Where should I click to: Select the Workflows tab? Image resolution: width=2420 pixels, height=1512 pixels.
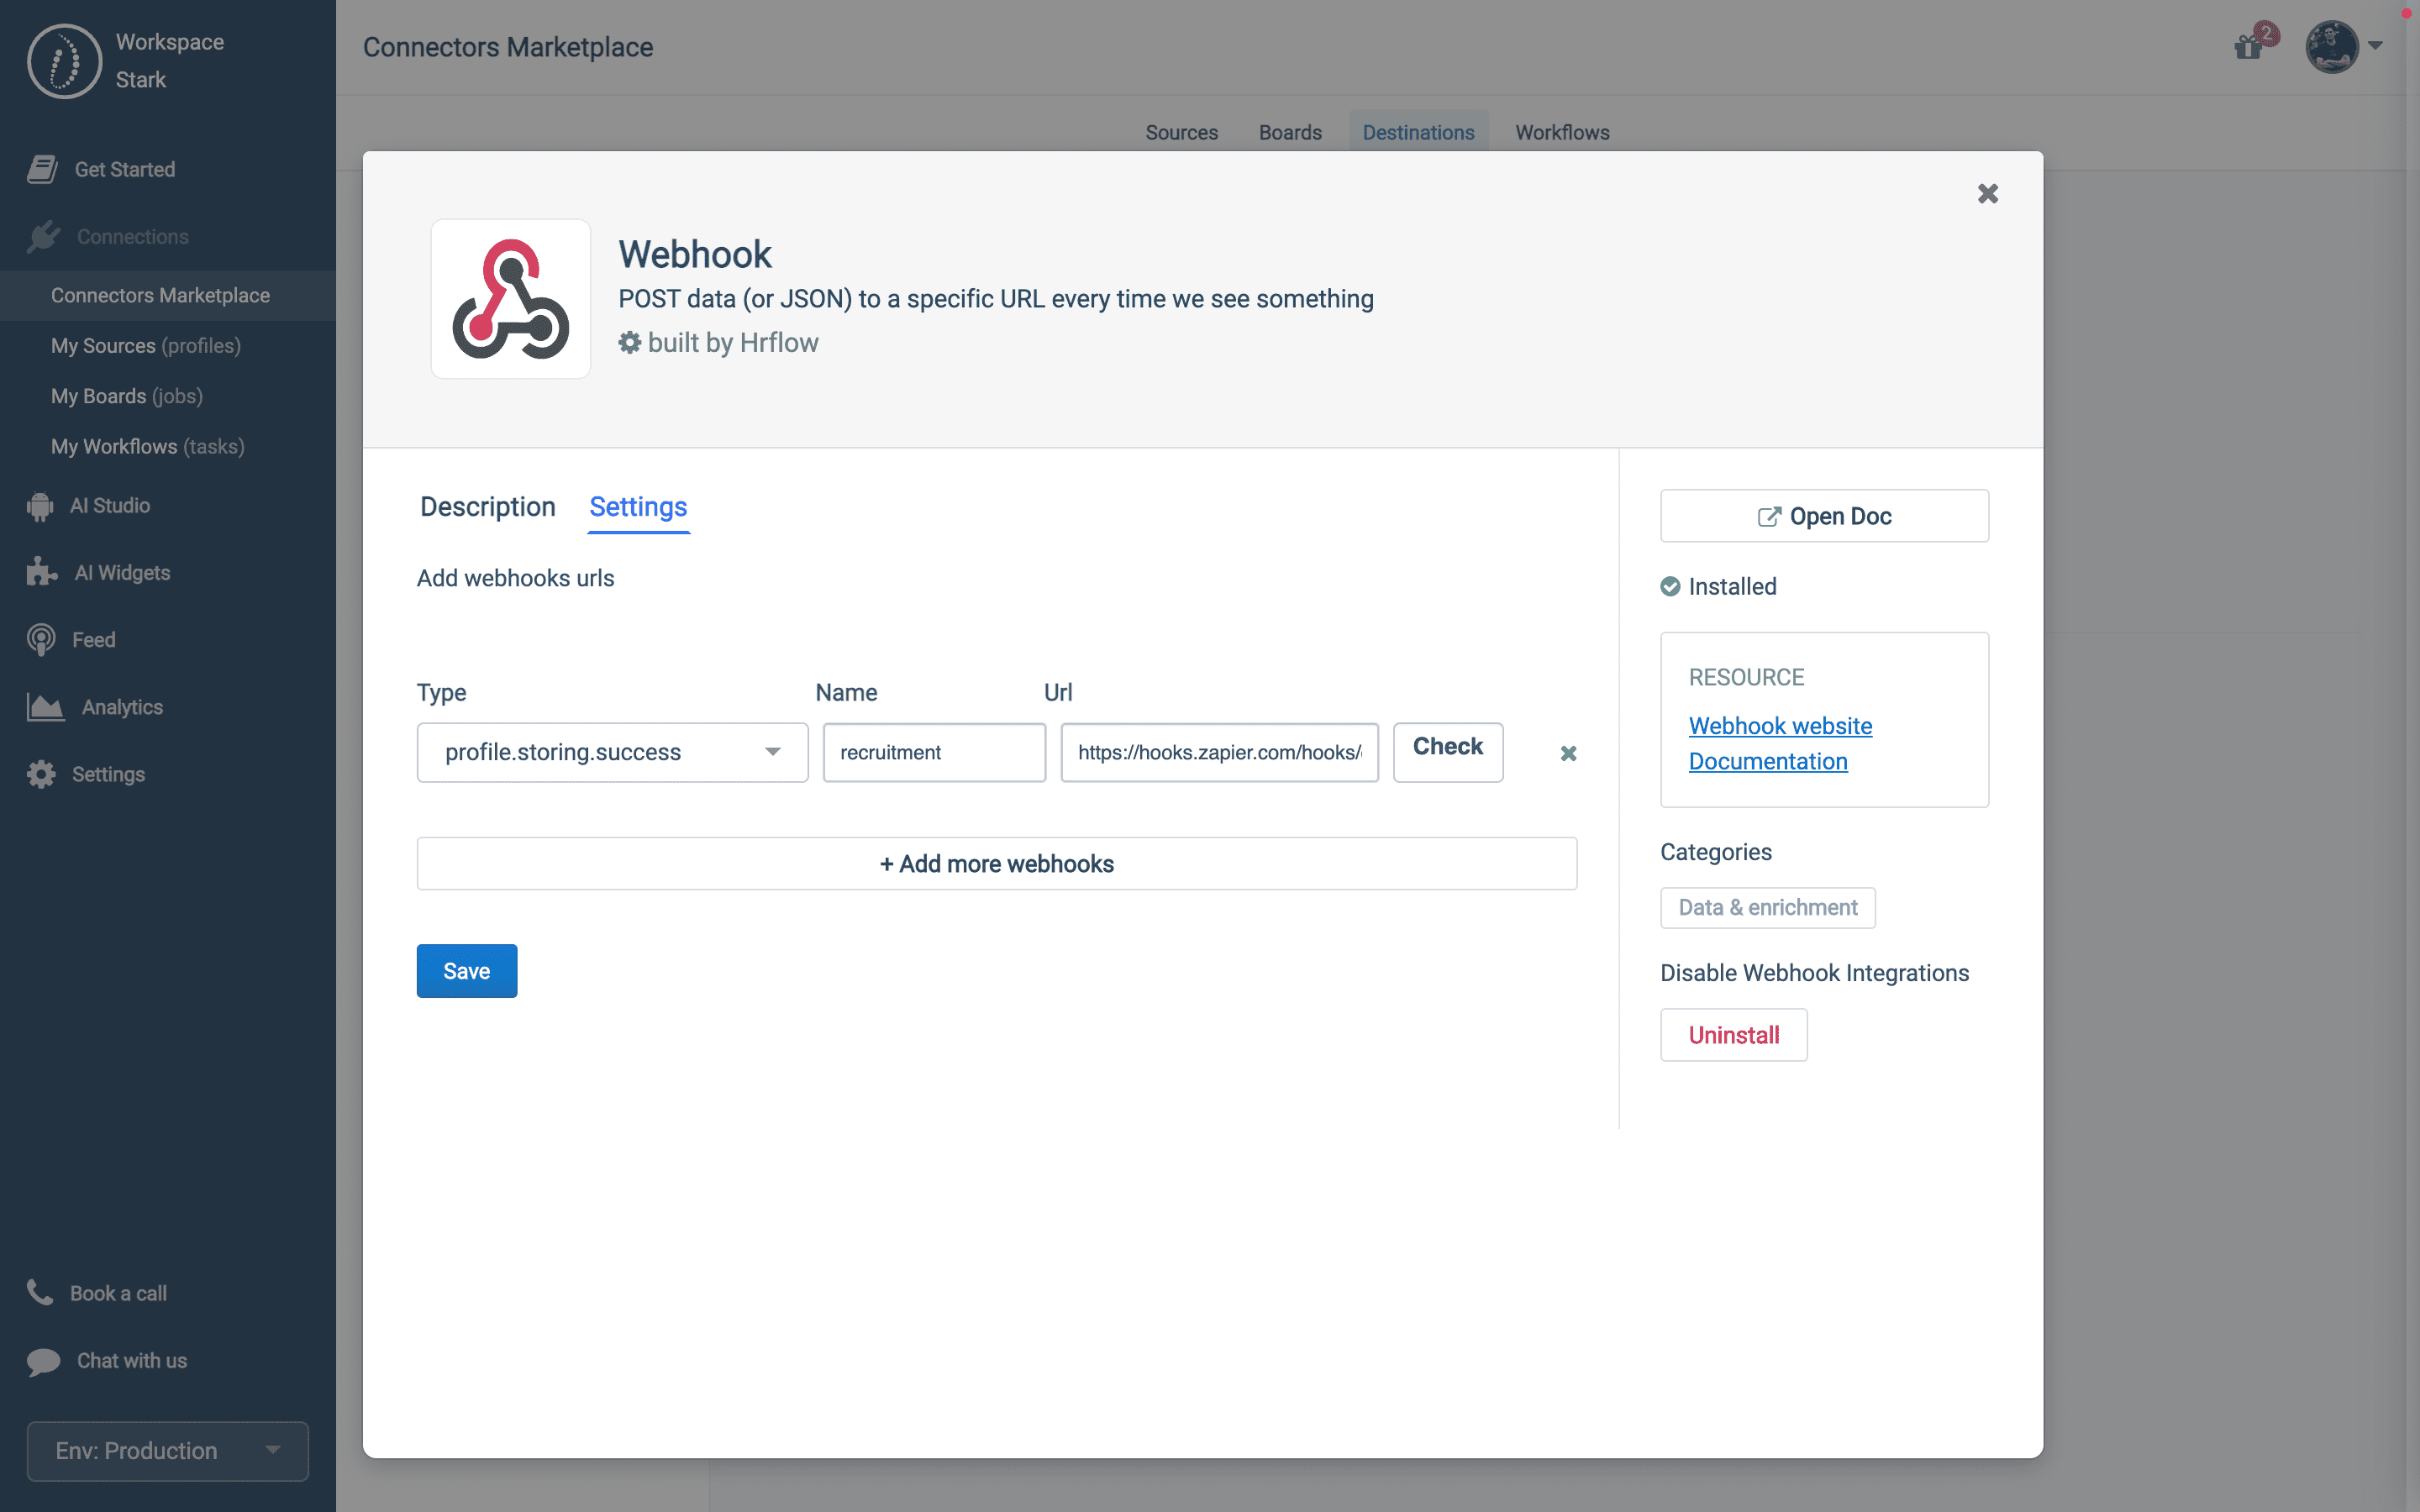click(x=1561, y=132)
